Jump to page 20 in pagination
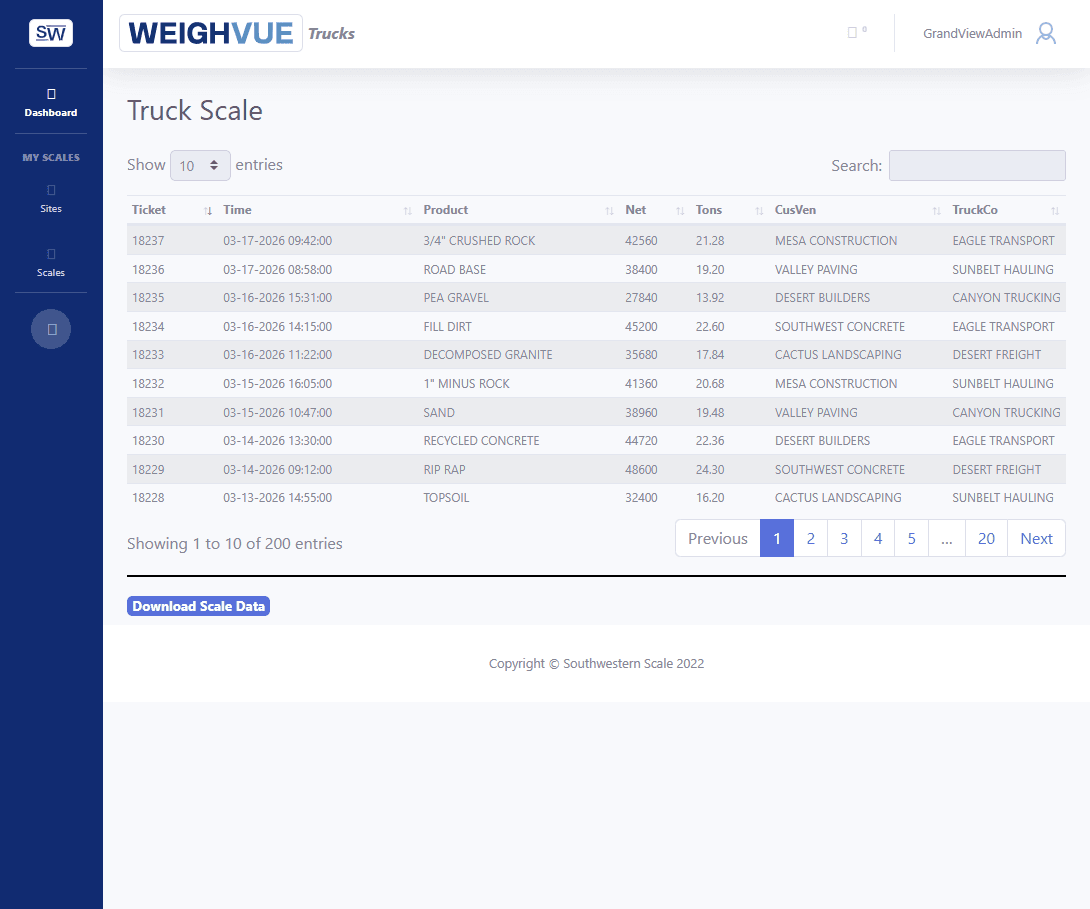 pyautogui.click(x=985, y=538)
